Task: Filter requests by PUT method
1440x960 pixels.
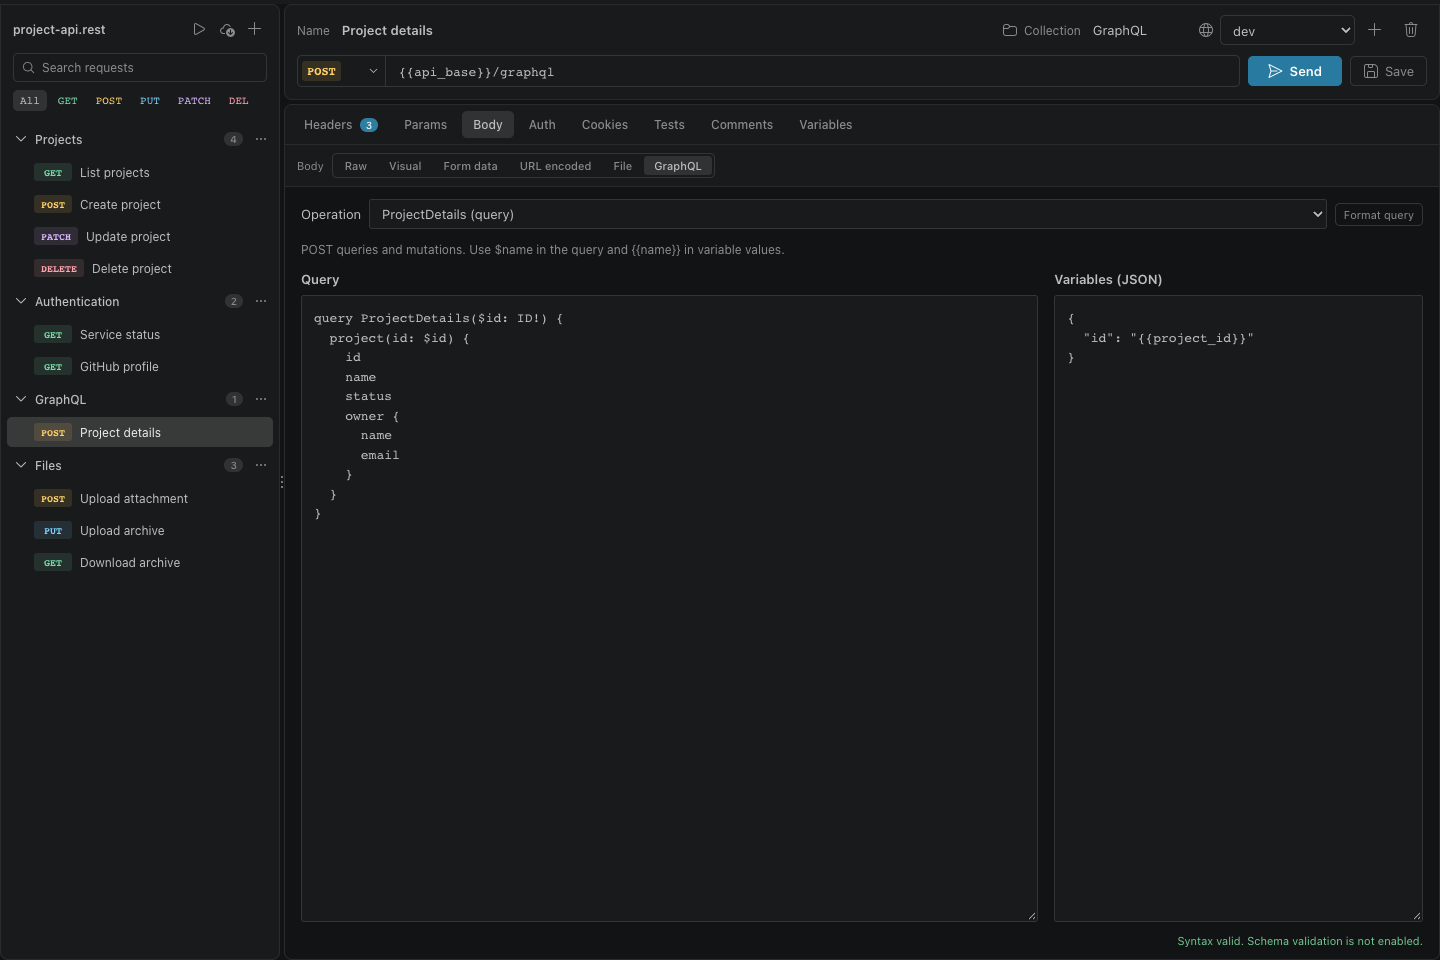Action: (150, 101)
